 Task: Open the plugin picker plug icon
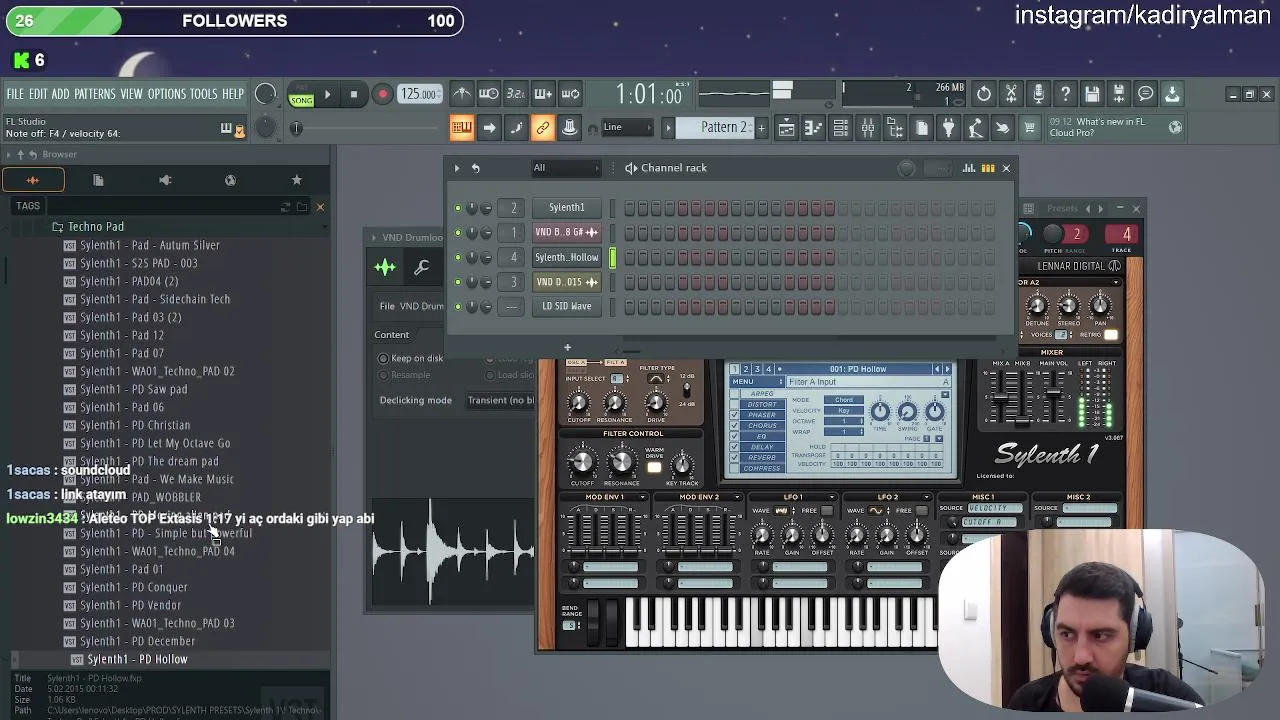949,128
